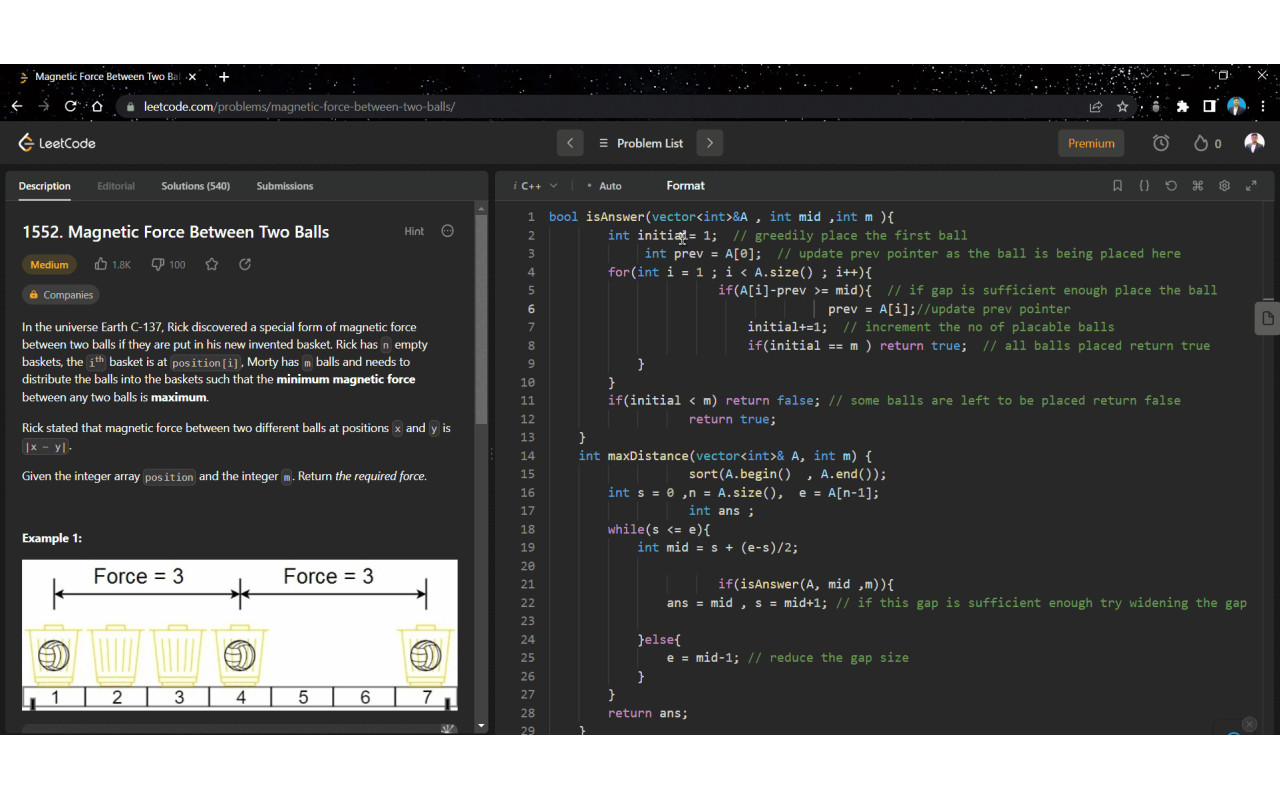Click Format code button
Viewport: 1280px width, 800px height.
click(685, 186)
